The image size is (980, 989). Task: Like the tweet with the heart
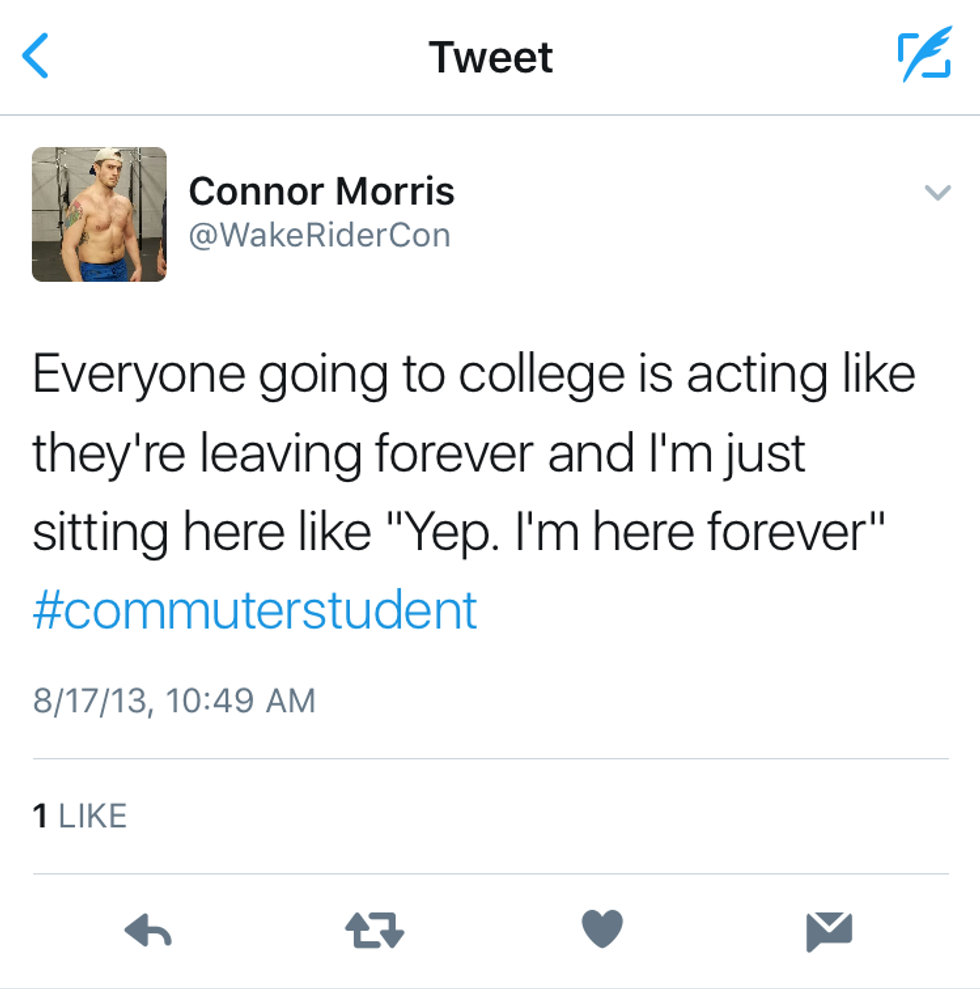pyautogui.click(x=602, y=930)
